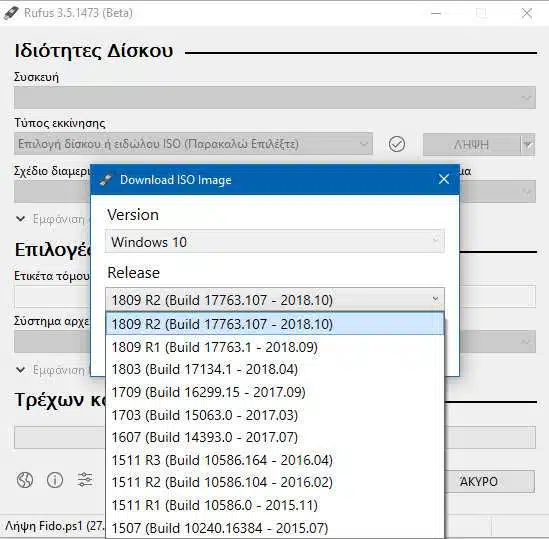The height and width of the screenshot is (539, 549).
Task: Open the Rufus info (i) icon
Action: pos(55,480)
